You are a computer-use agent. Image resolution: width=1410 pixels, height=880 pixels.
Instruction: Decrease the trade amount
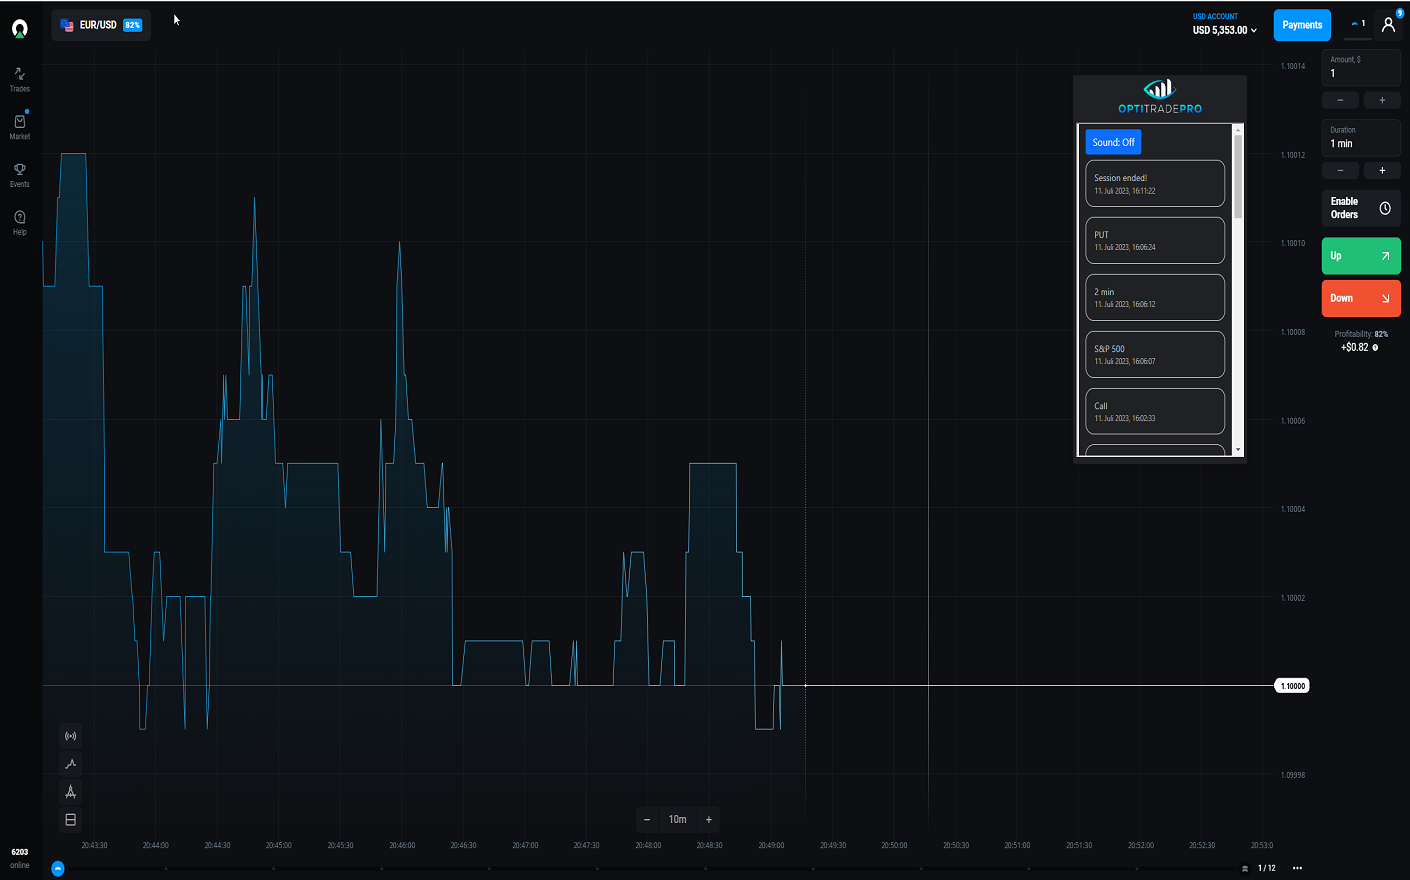click(x=1340, y=100)
